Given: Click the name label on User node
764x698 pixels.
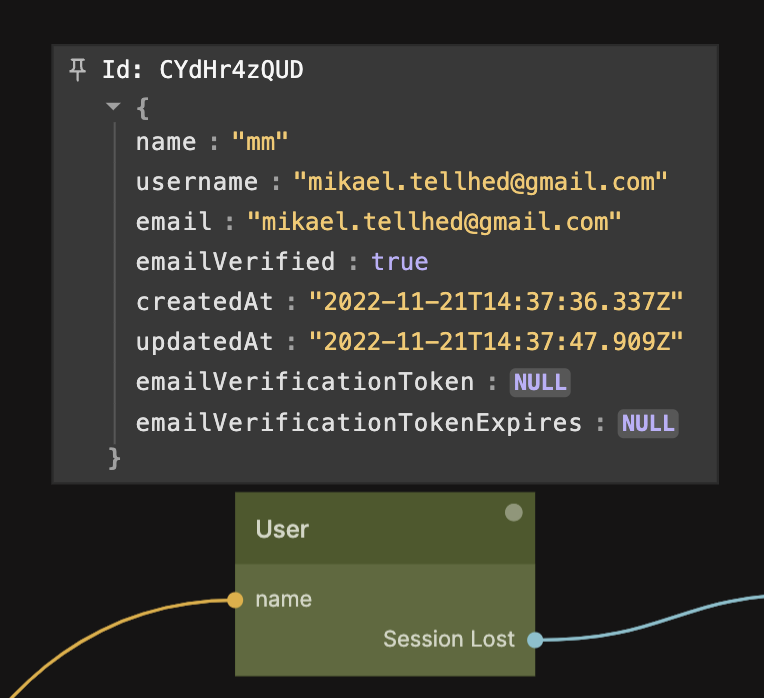Looking at the screenshot, I should (x=283, y=600).
